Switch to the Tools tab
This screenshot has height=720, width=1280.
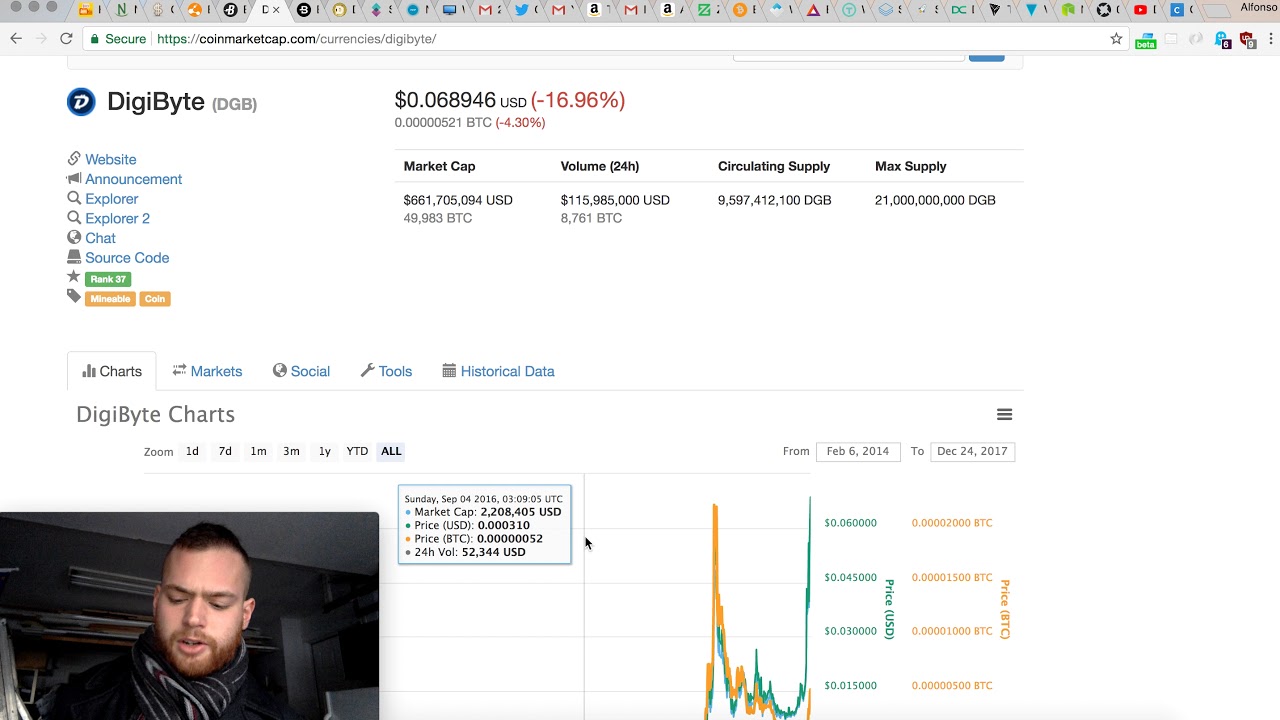386,371
